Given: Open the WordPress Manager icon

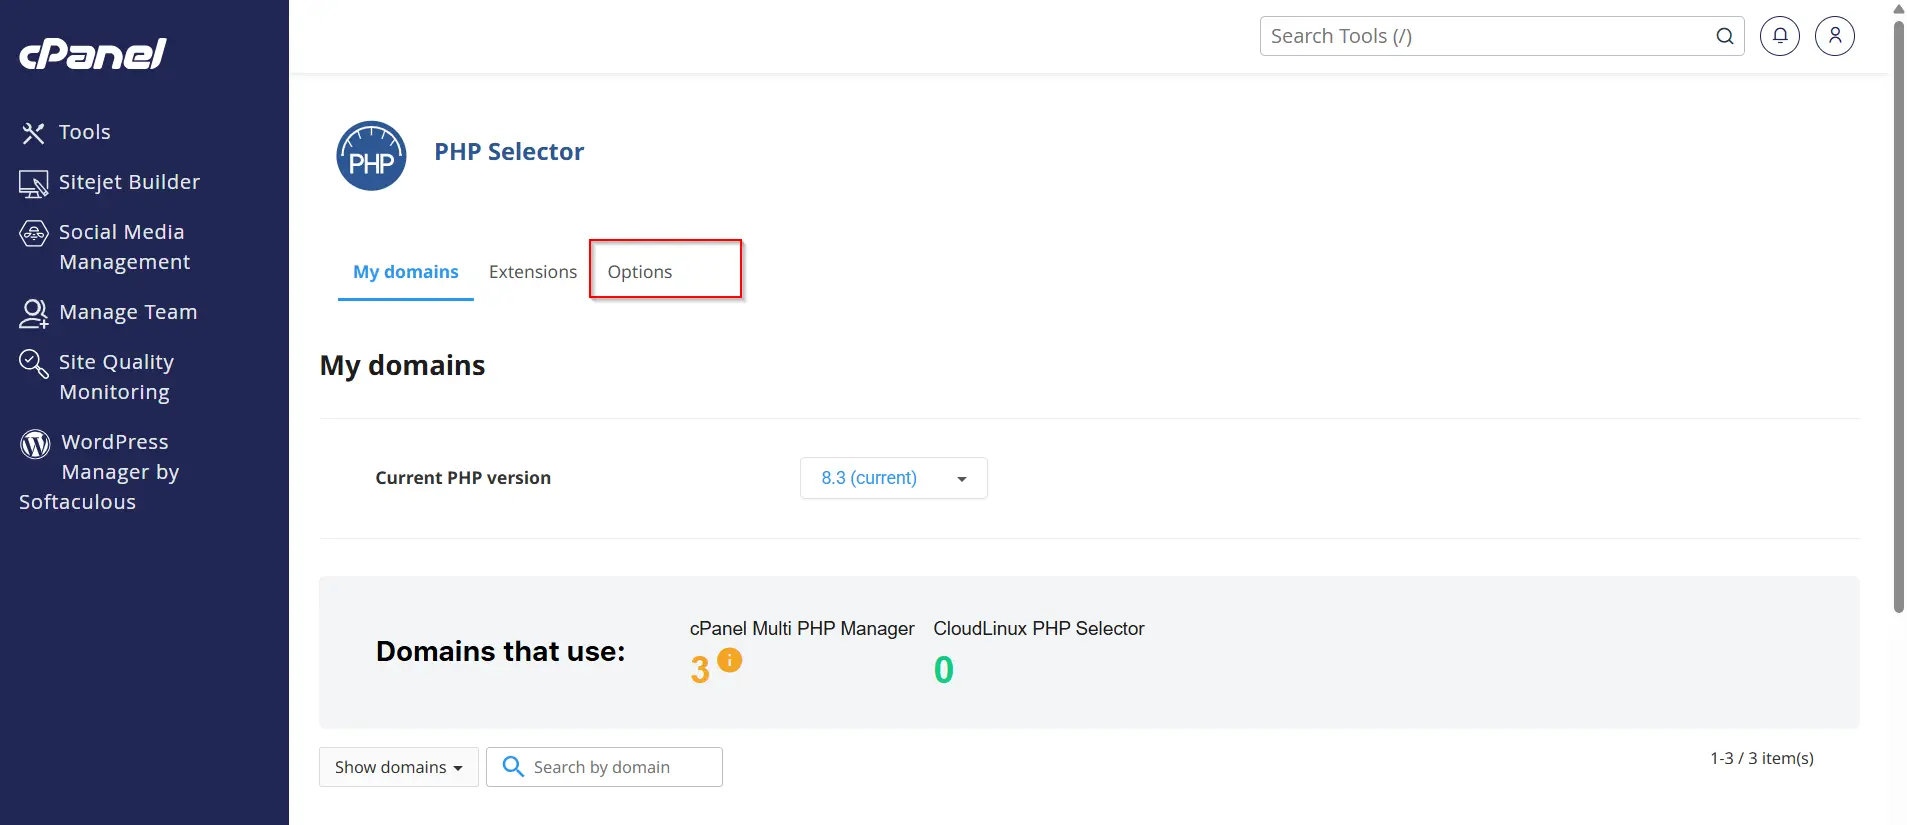Looking at the screenshot, I should (35, 443).
